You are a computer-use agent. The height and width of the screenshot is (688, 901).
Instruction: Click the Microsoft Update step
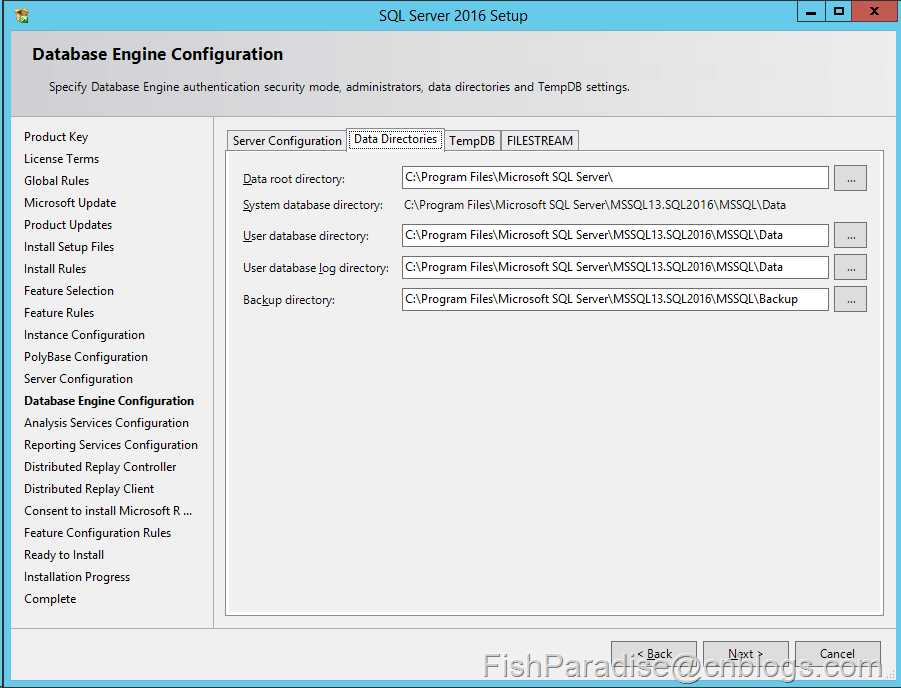click(x=70, y=203)
